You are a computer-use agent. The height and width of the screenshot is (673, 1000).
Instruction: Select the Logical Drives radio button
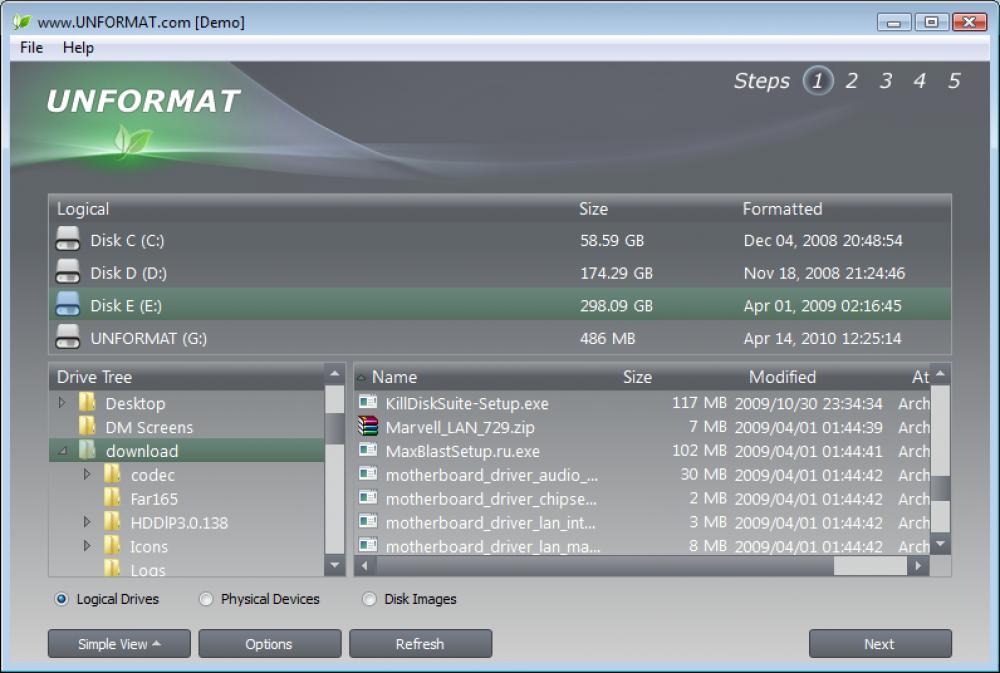61,599
